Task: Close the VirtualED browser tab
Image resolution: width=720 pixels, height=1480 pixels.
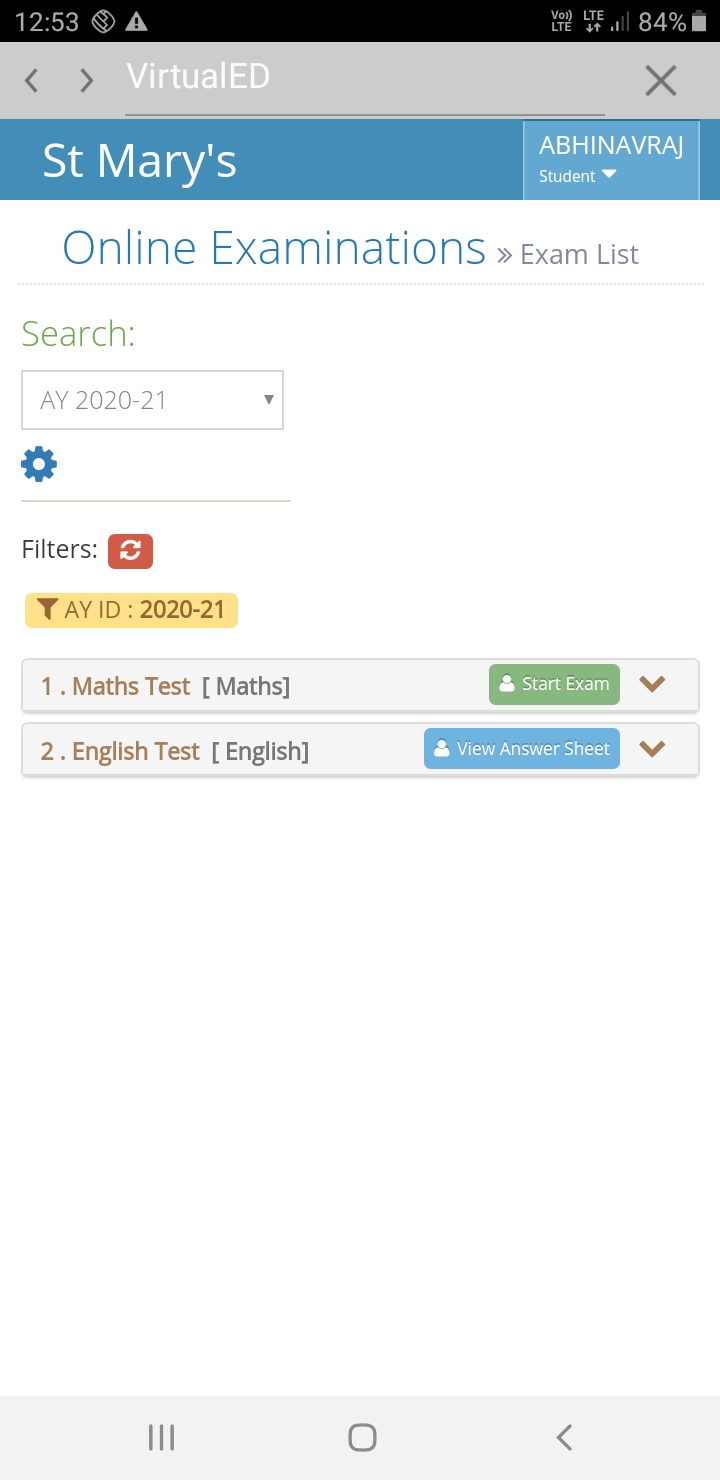Action: click(661, 80)
